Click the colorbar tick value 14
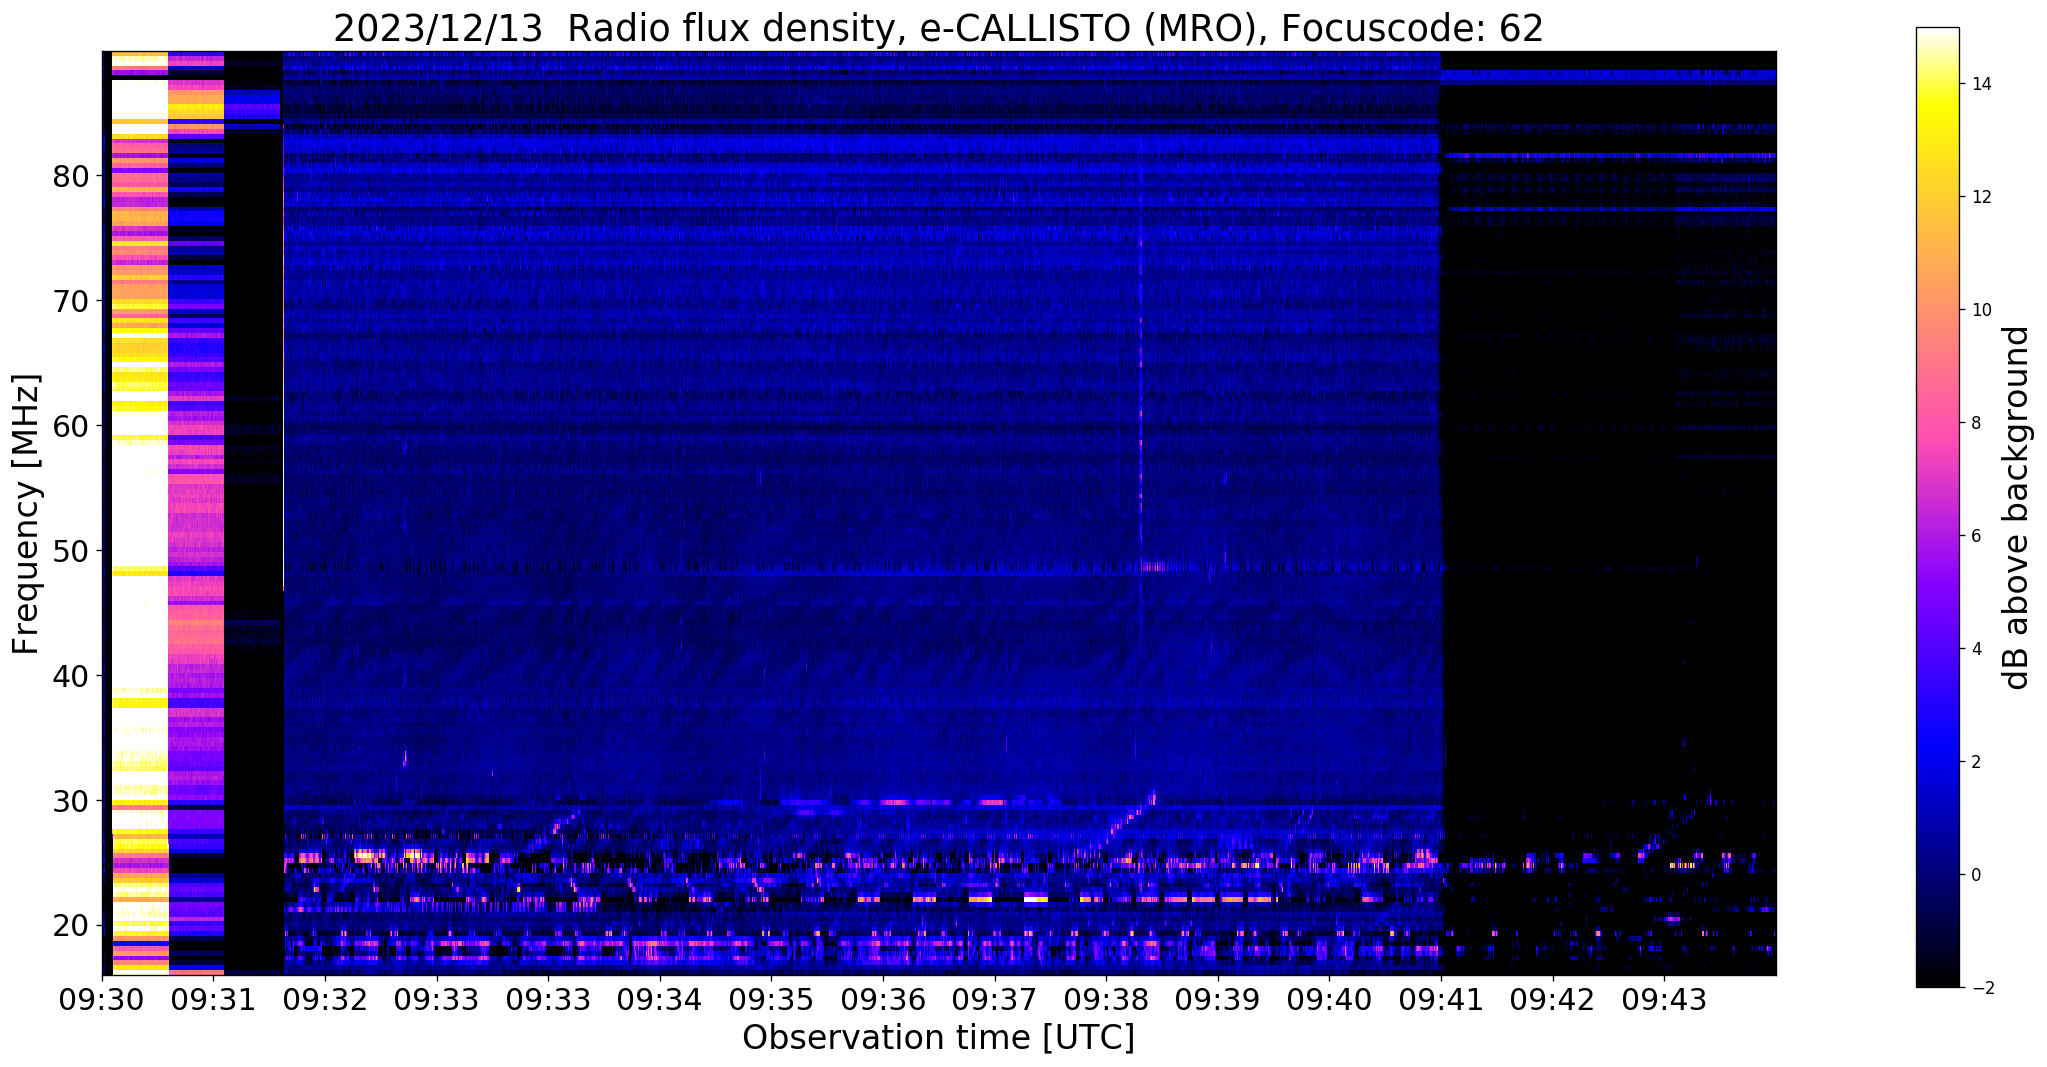Viewport: 2047px width, 1067px height. coord(1980,84)
